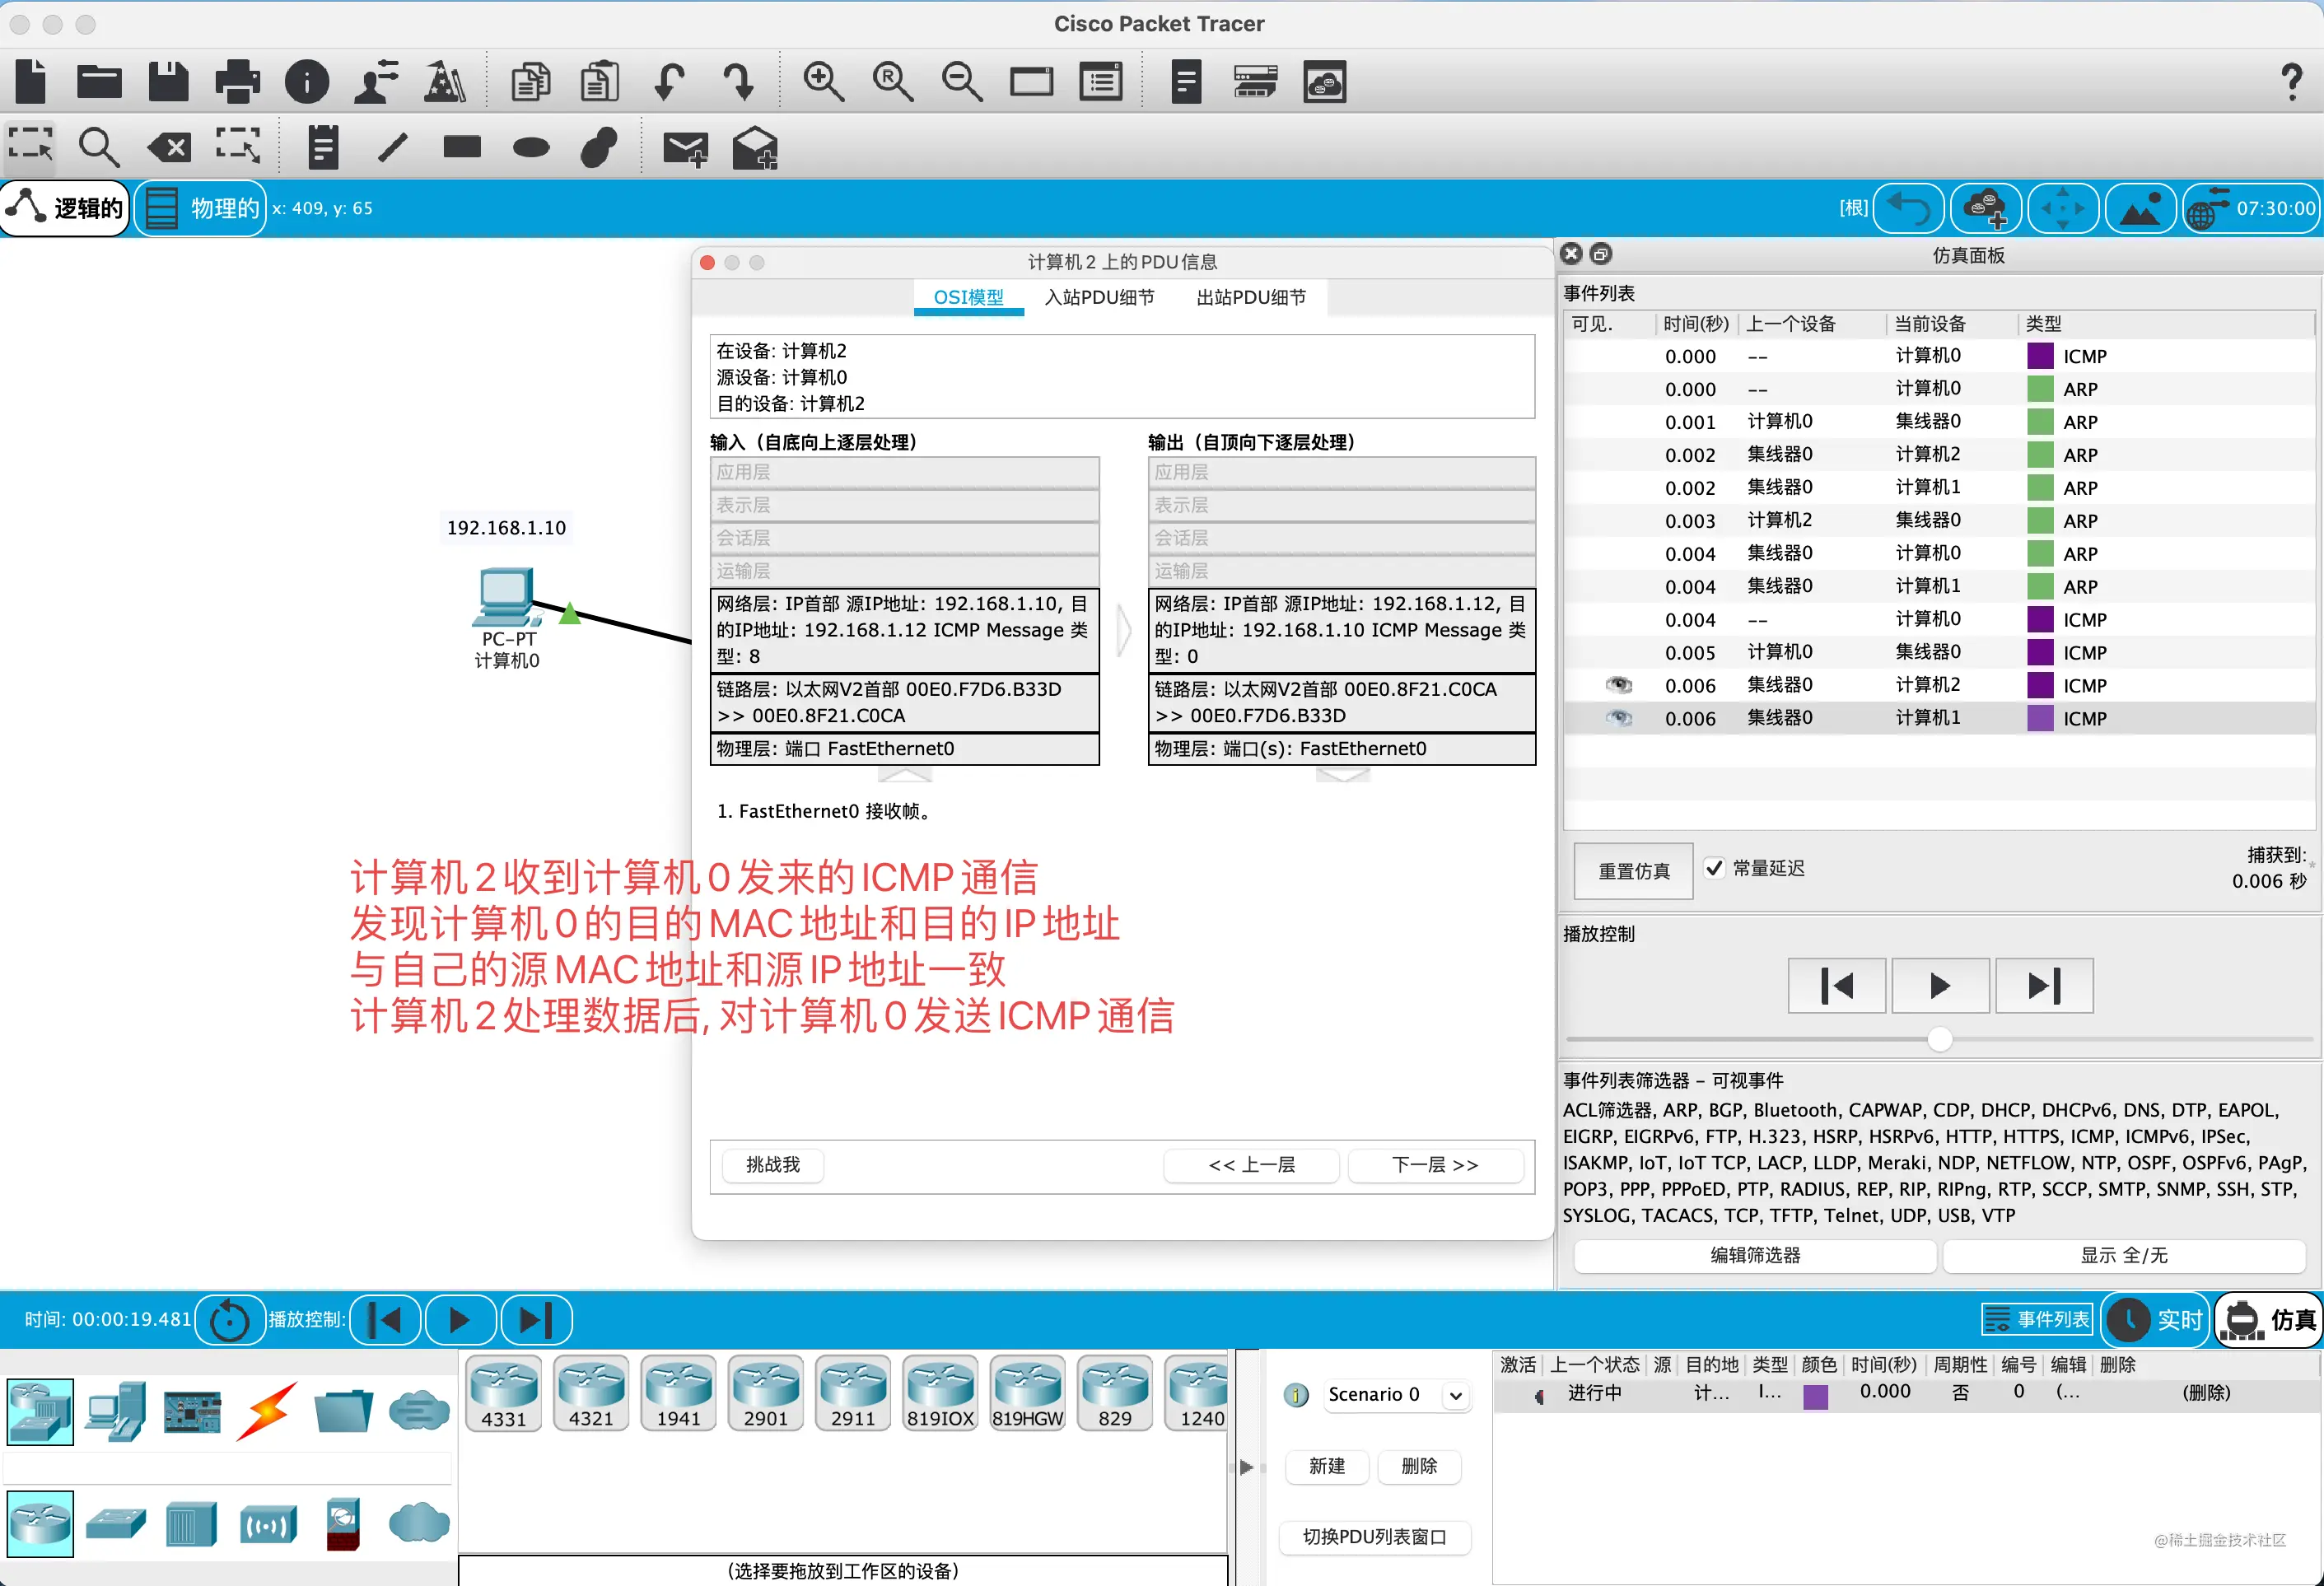
Task: Click the << 上一层 button
Action: tap(1251, 1165)
